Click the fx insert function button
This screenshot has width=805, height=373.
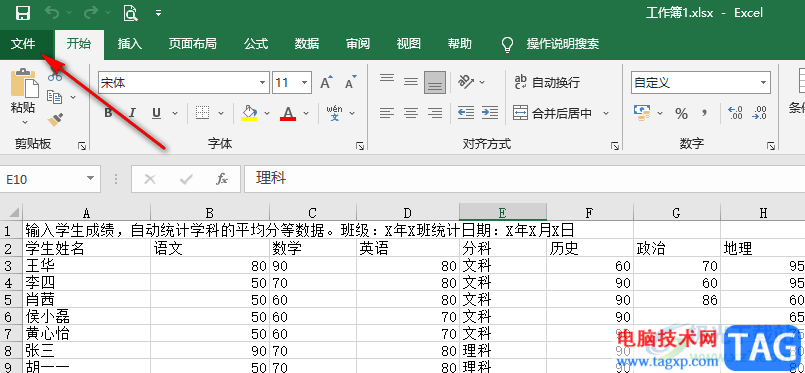[x=222, y=179]
